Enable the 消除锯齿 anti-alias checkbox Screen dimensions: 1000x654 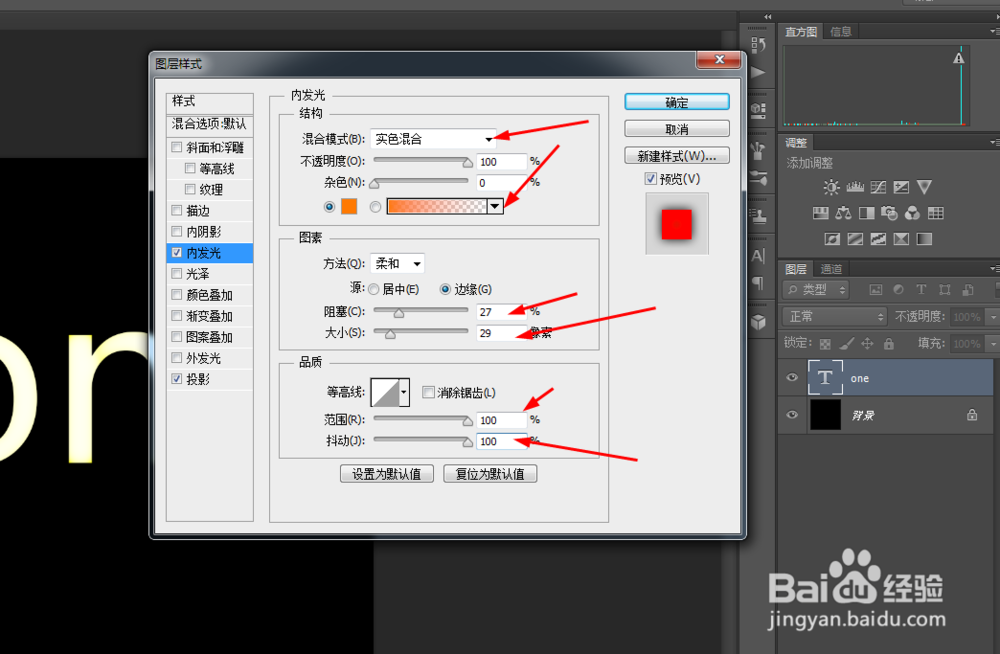click(x=427, y=392)
